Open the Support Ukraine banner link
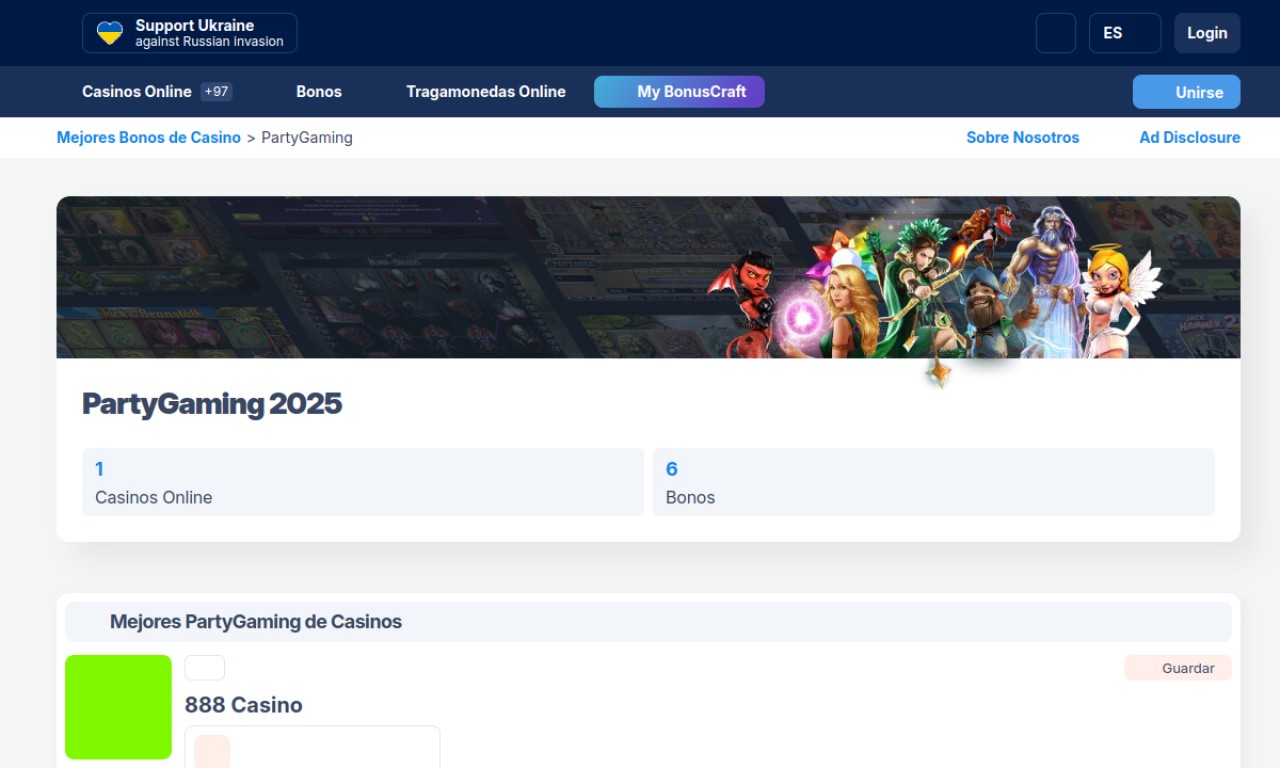1280x768 pixels. 190,33
